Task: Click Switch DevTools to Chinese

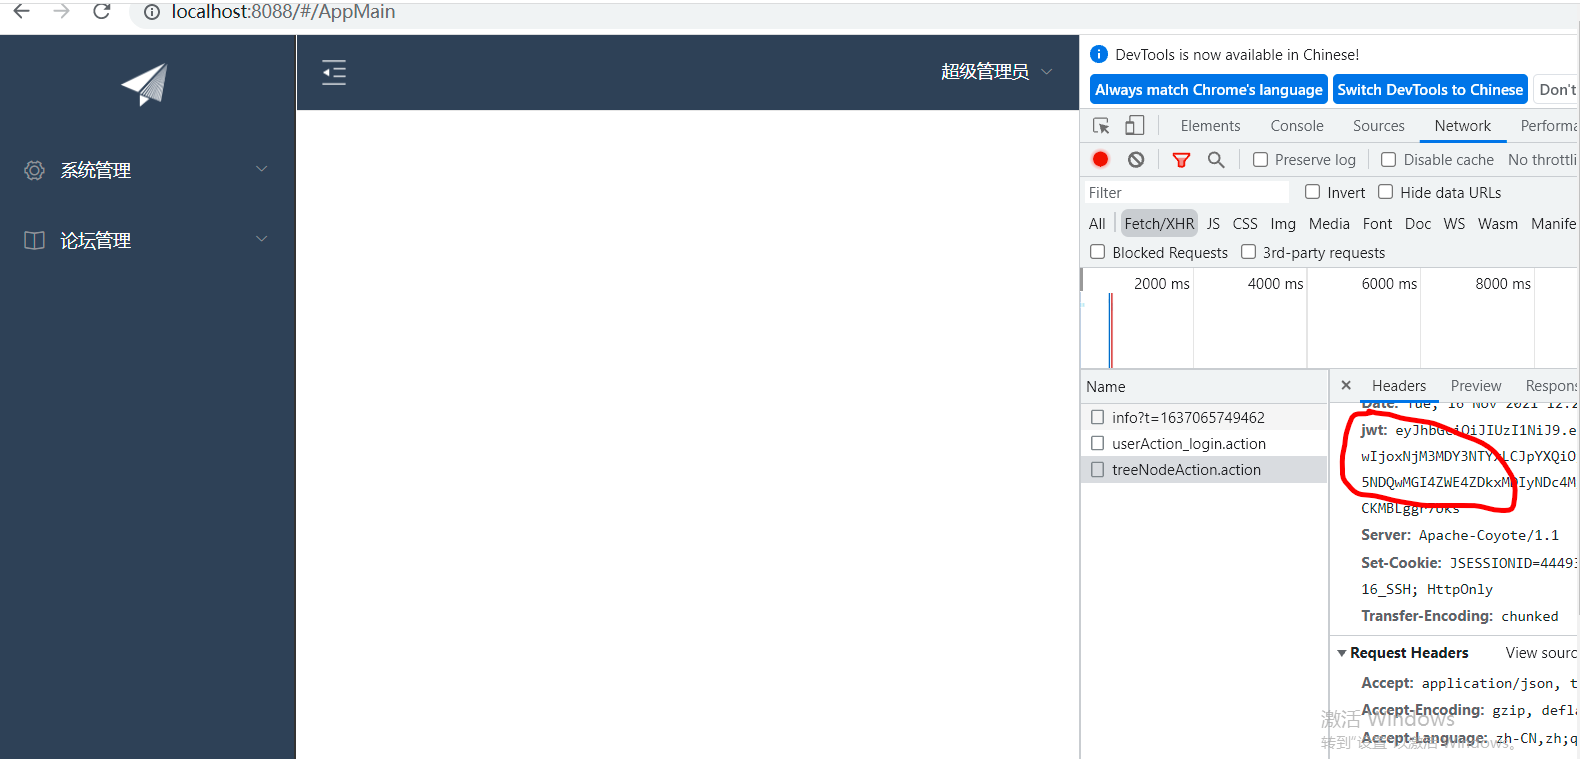Action: click(1430, 89)
